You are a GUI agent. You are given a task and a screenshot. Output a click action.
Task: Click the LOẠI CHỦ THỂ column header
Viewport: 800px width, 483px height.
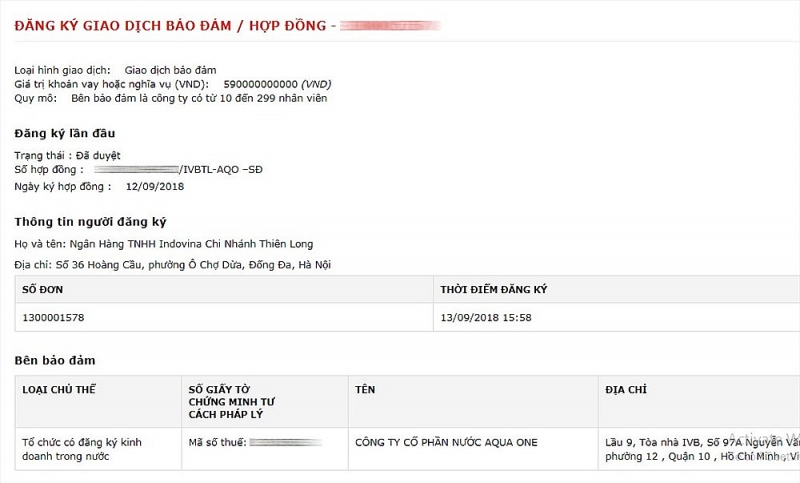(59, 390)
